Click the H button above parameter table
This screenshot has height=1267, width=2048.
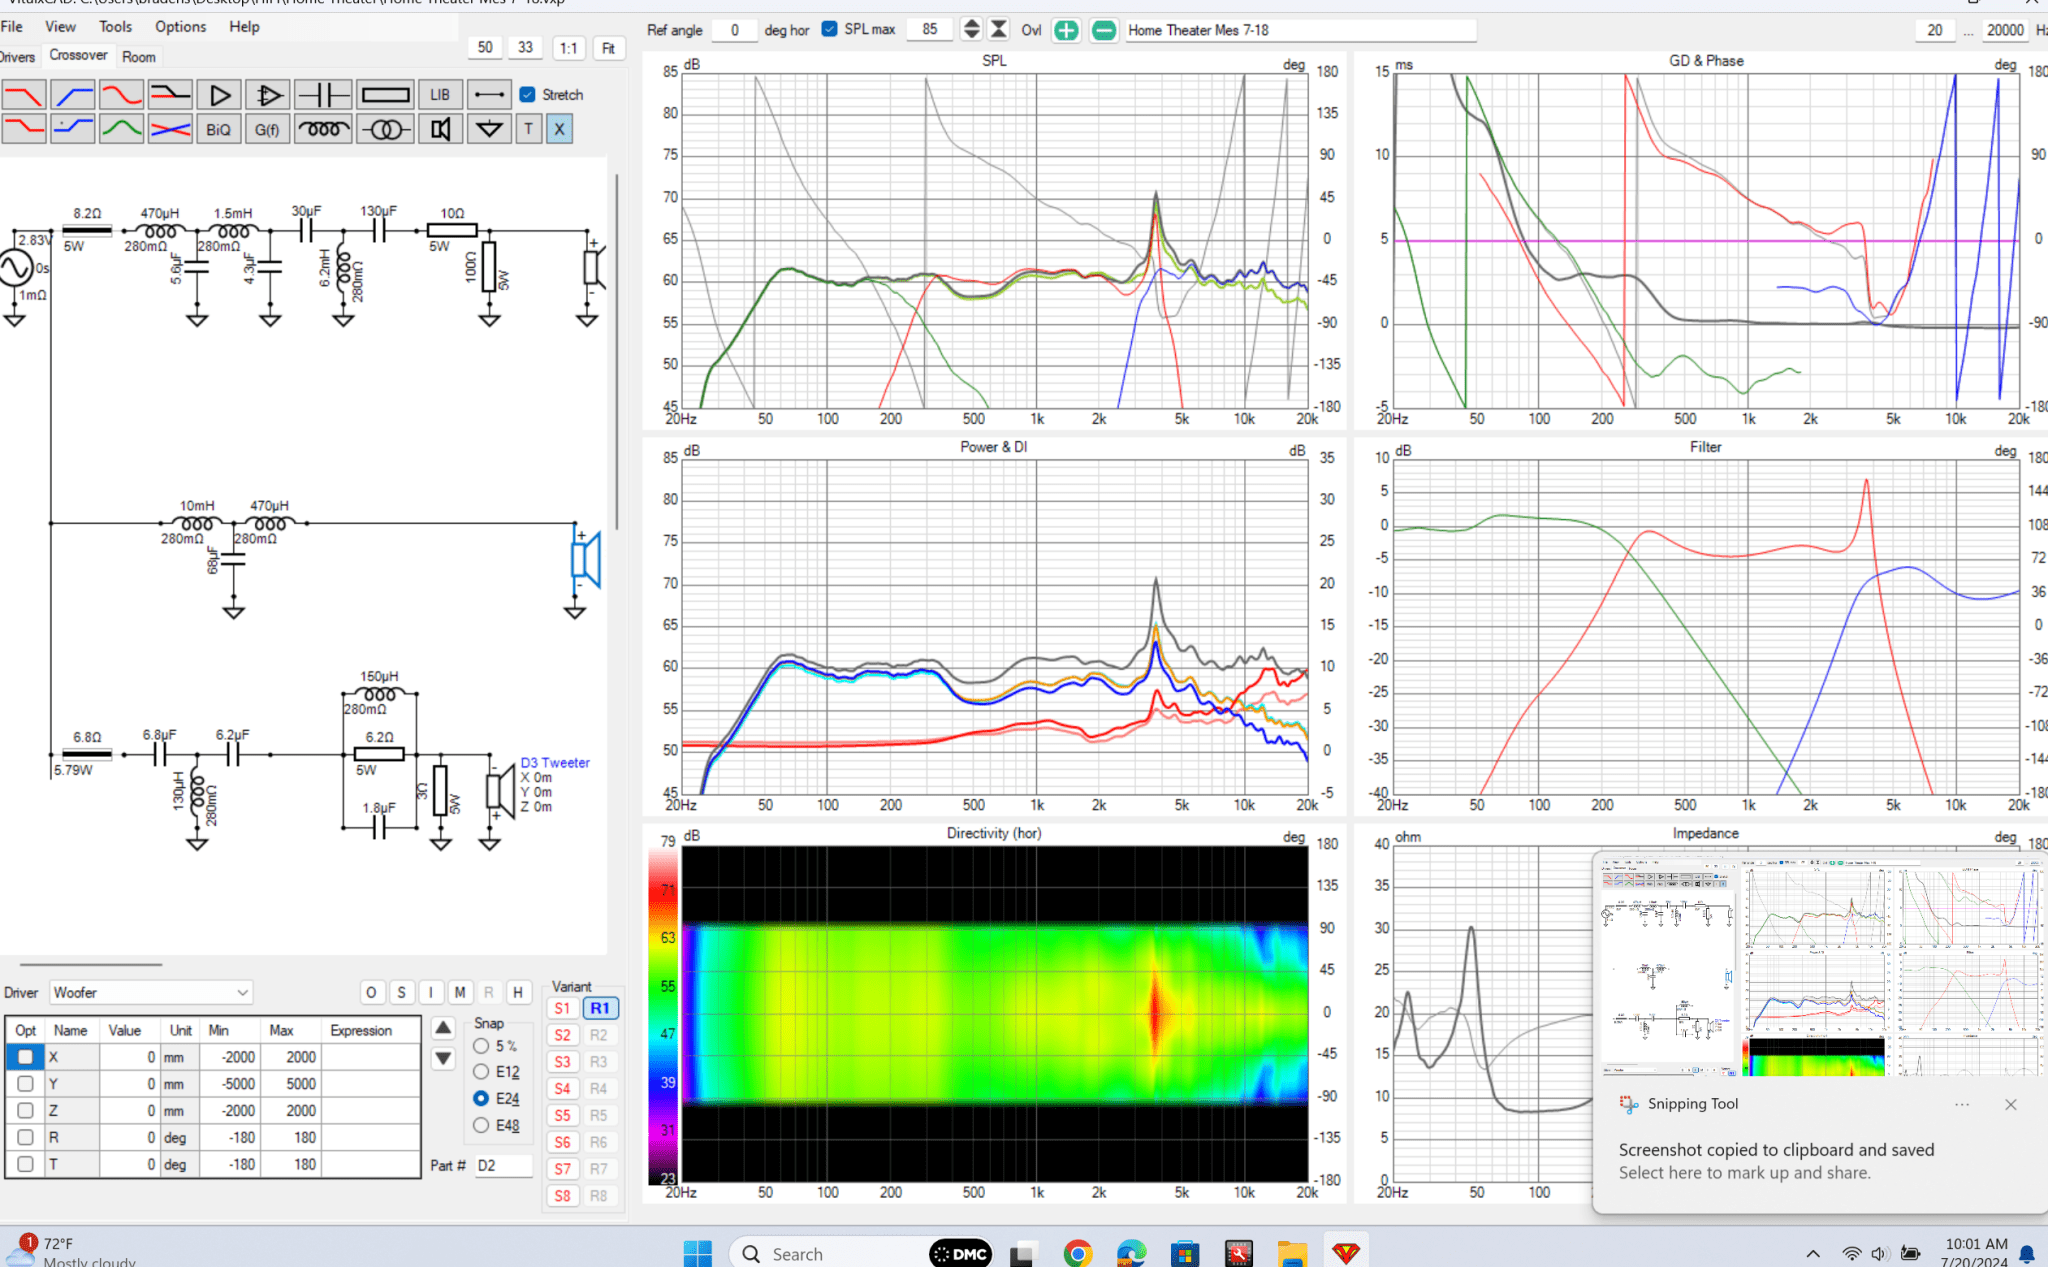(518, 992)
